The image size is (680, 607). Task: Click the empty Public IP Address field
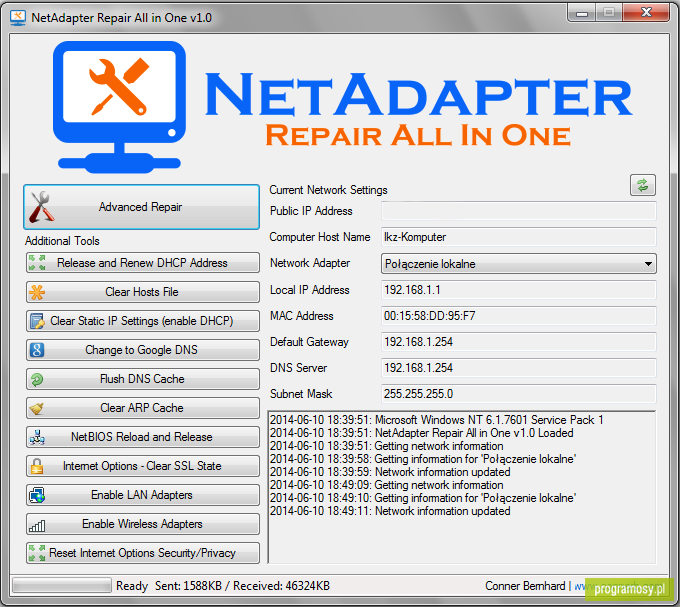pos(519,211)
